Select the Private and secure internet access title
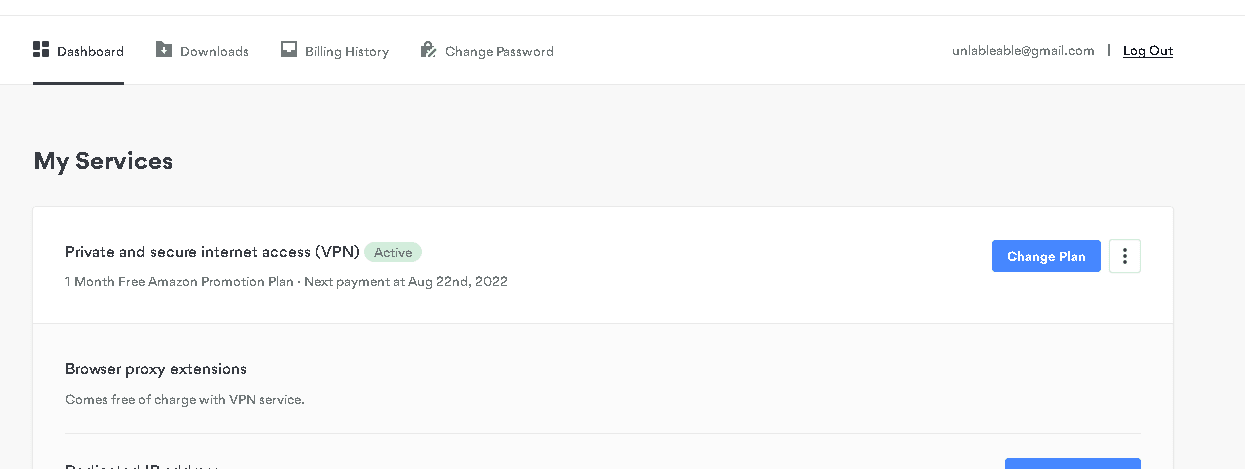 tap(212, 252)
